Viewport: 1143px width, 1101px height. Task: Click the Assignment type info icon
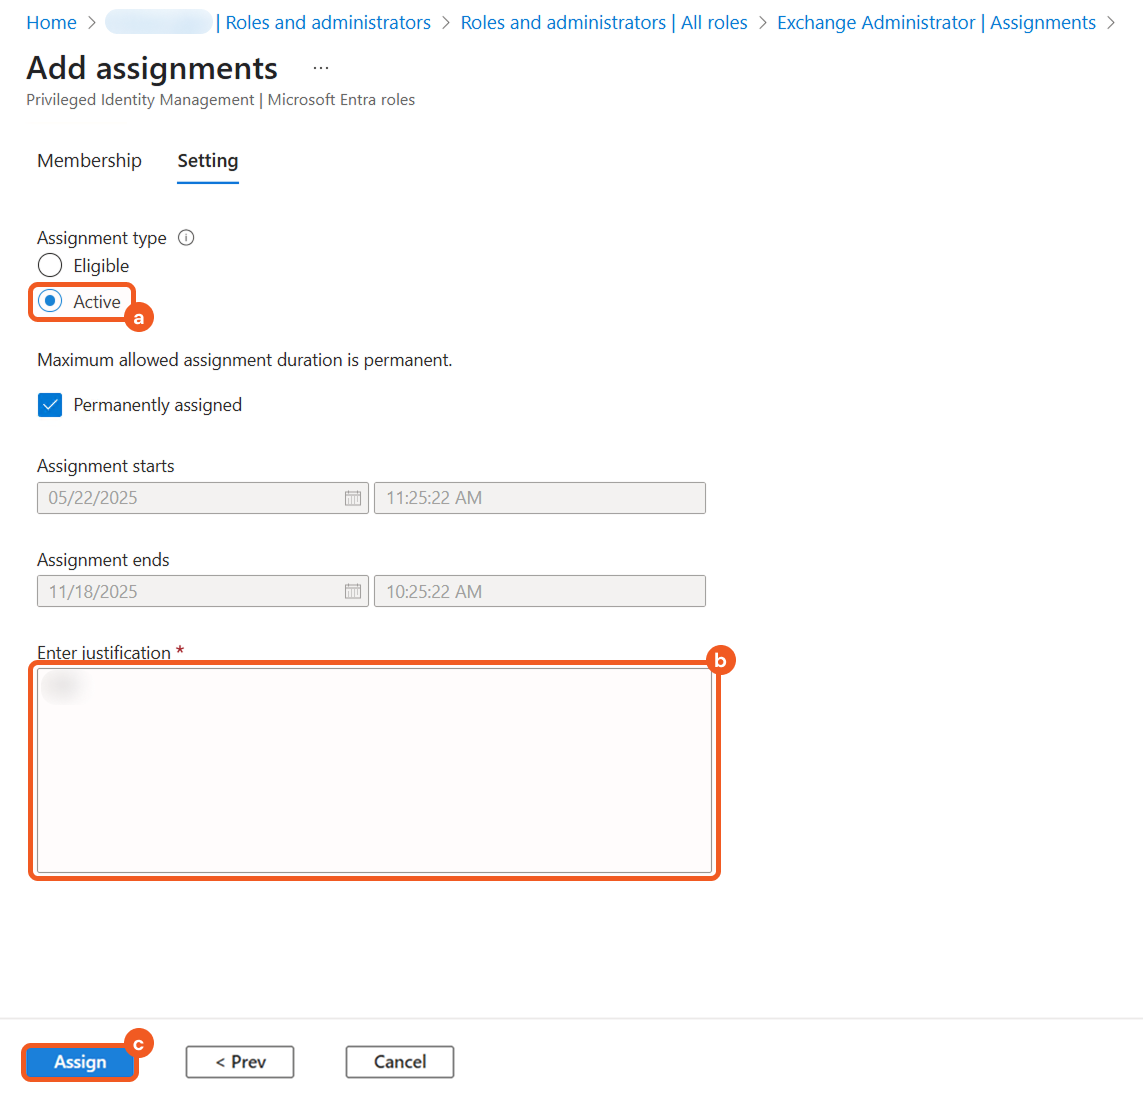point(186,238)
